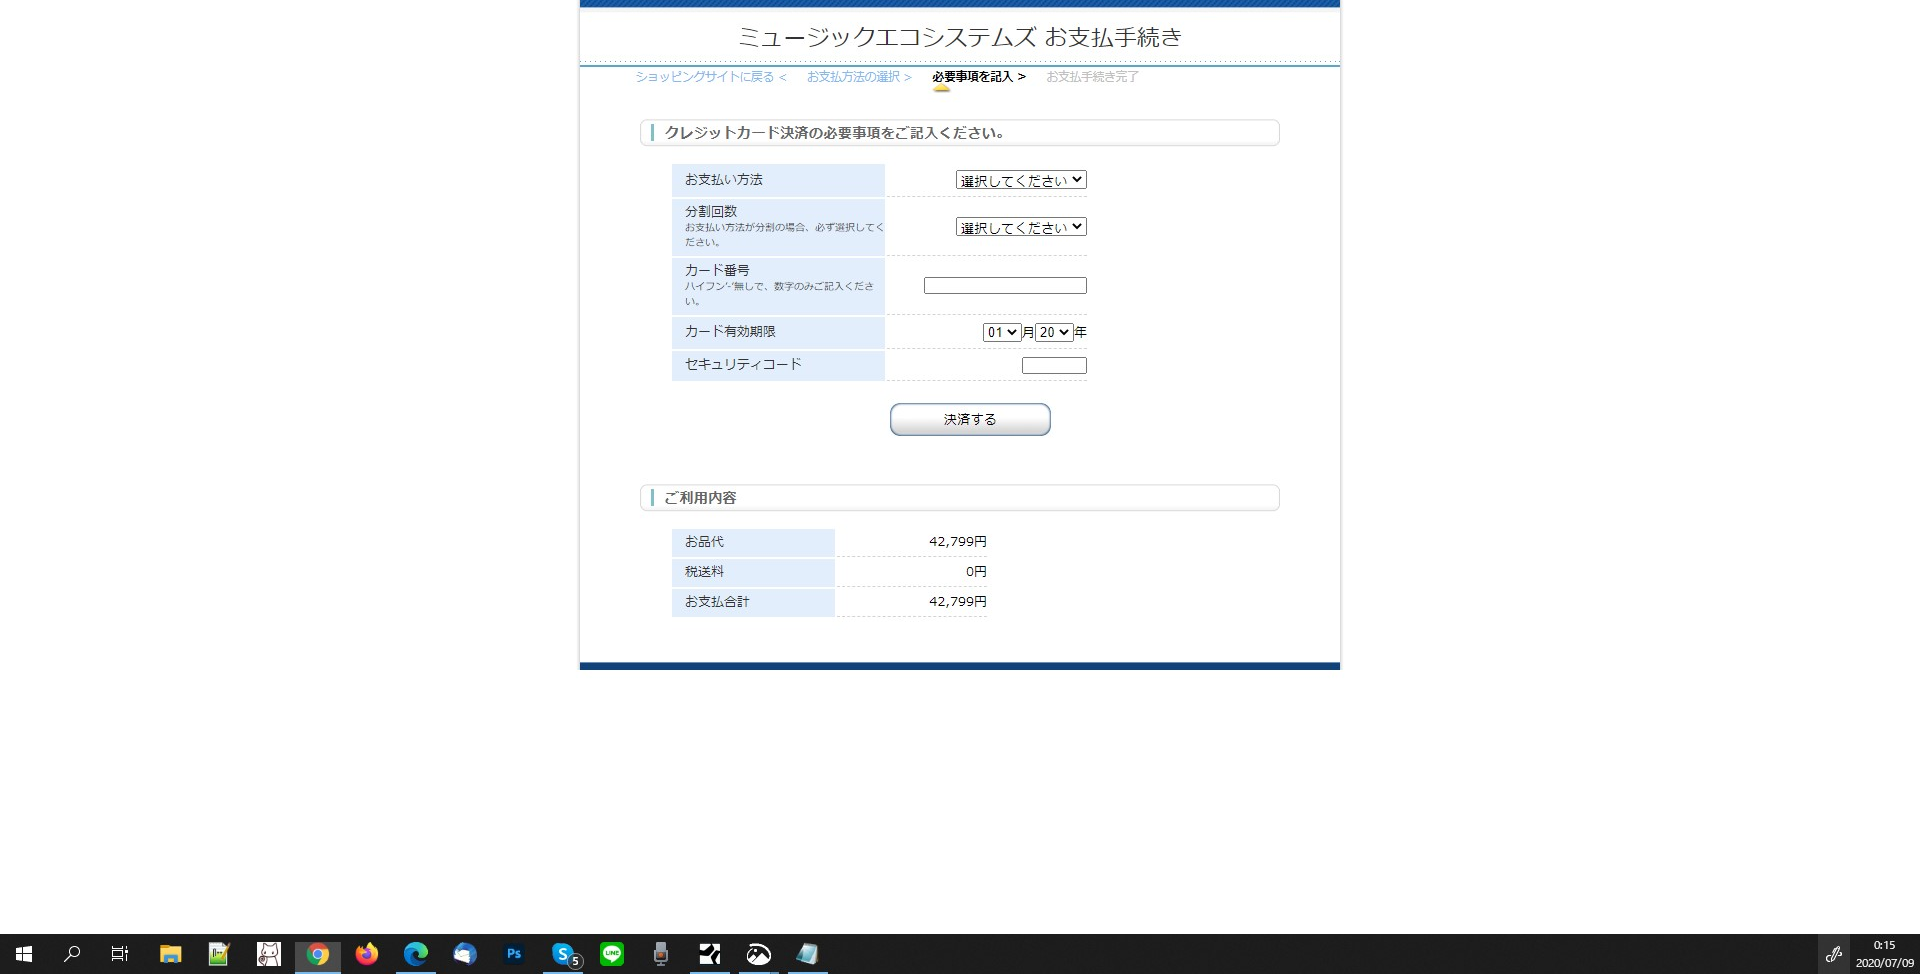The image size is (1920, 974).
Task: Open the green notepad editor icon
Action: (219, 954)
